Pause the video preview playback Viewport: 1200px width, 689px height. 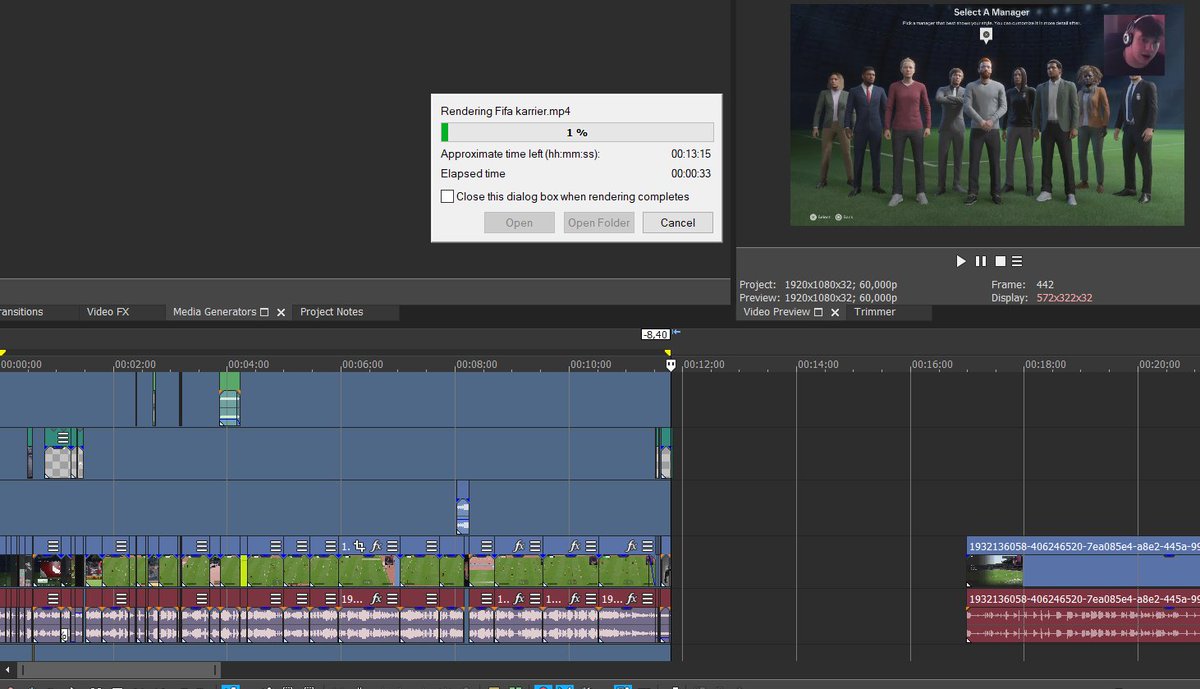pyautogui.click(x=980, y=261)
